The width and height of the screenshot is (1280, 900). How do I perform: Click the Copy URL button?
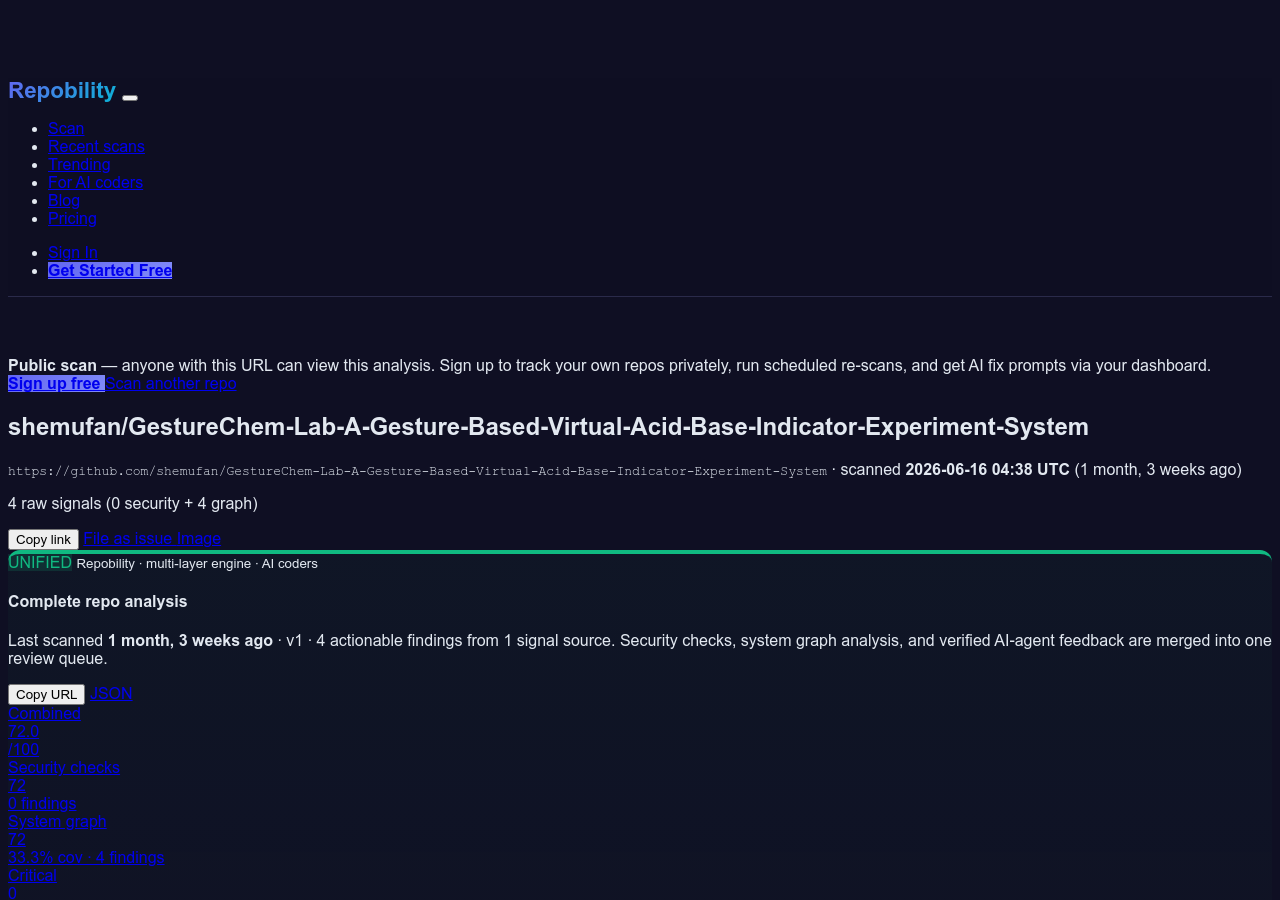(x=46, y=694)
